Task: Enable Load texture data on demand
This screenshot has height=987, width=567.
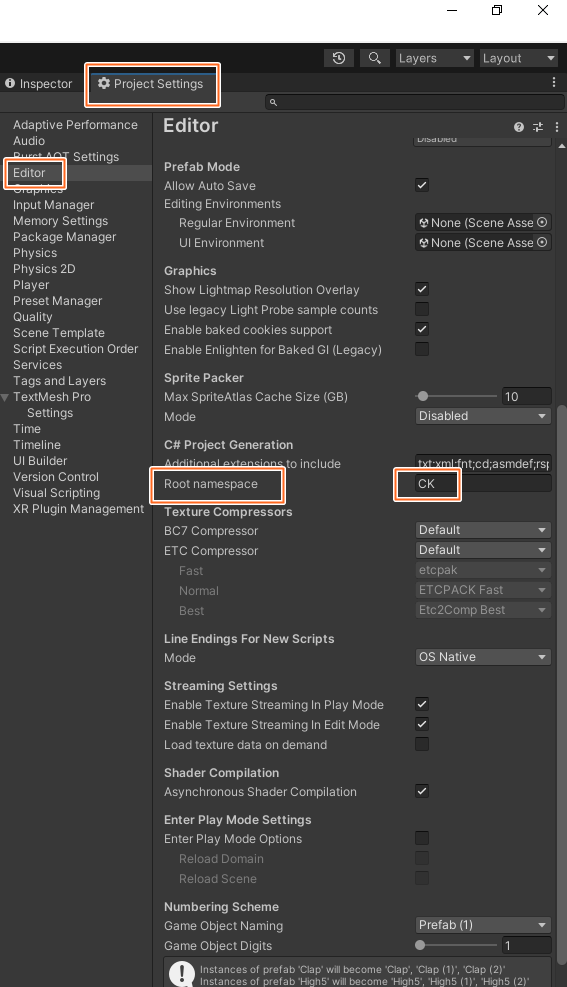Action: 422,744
